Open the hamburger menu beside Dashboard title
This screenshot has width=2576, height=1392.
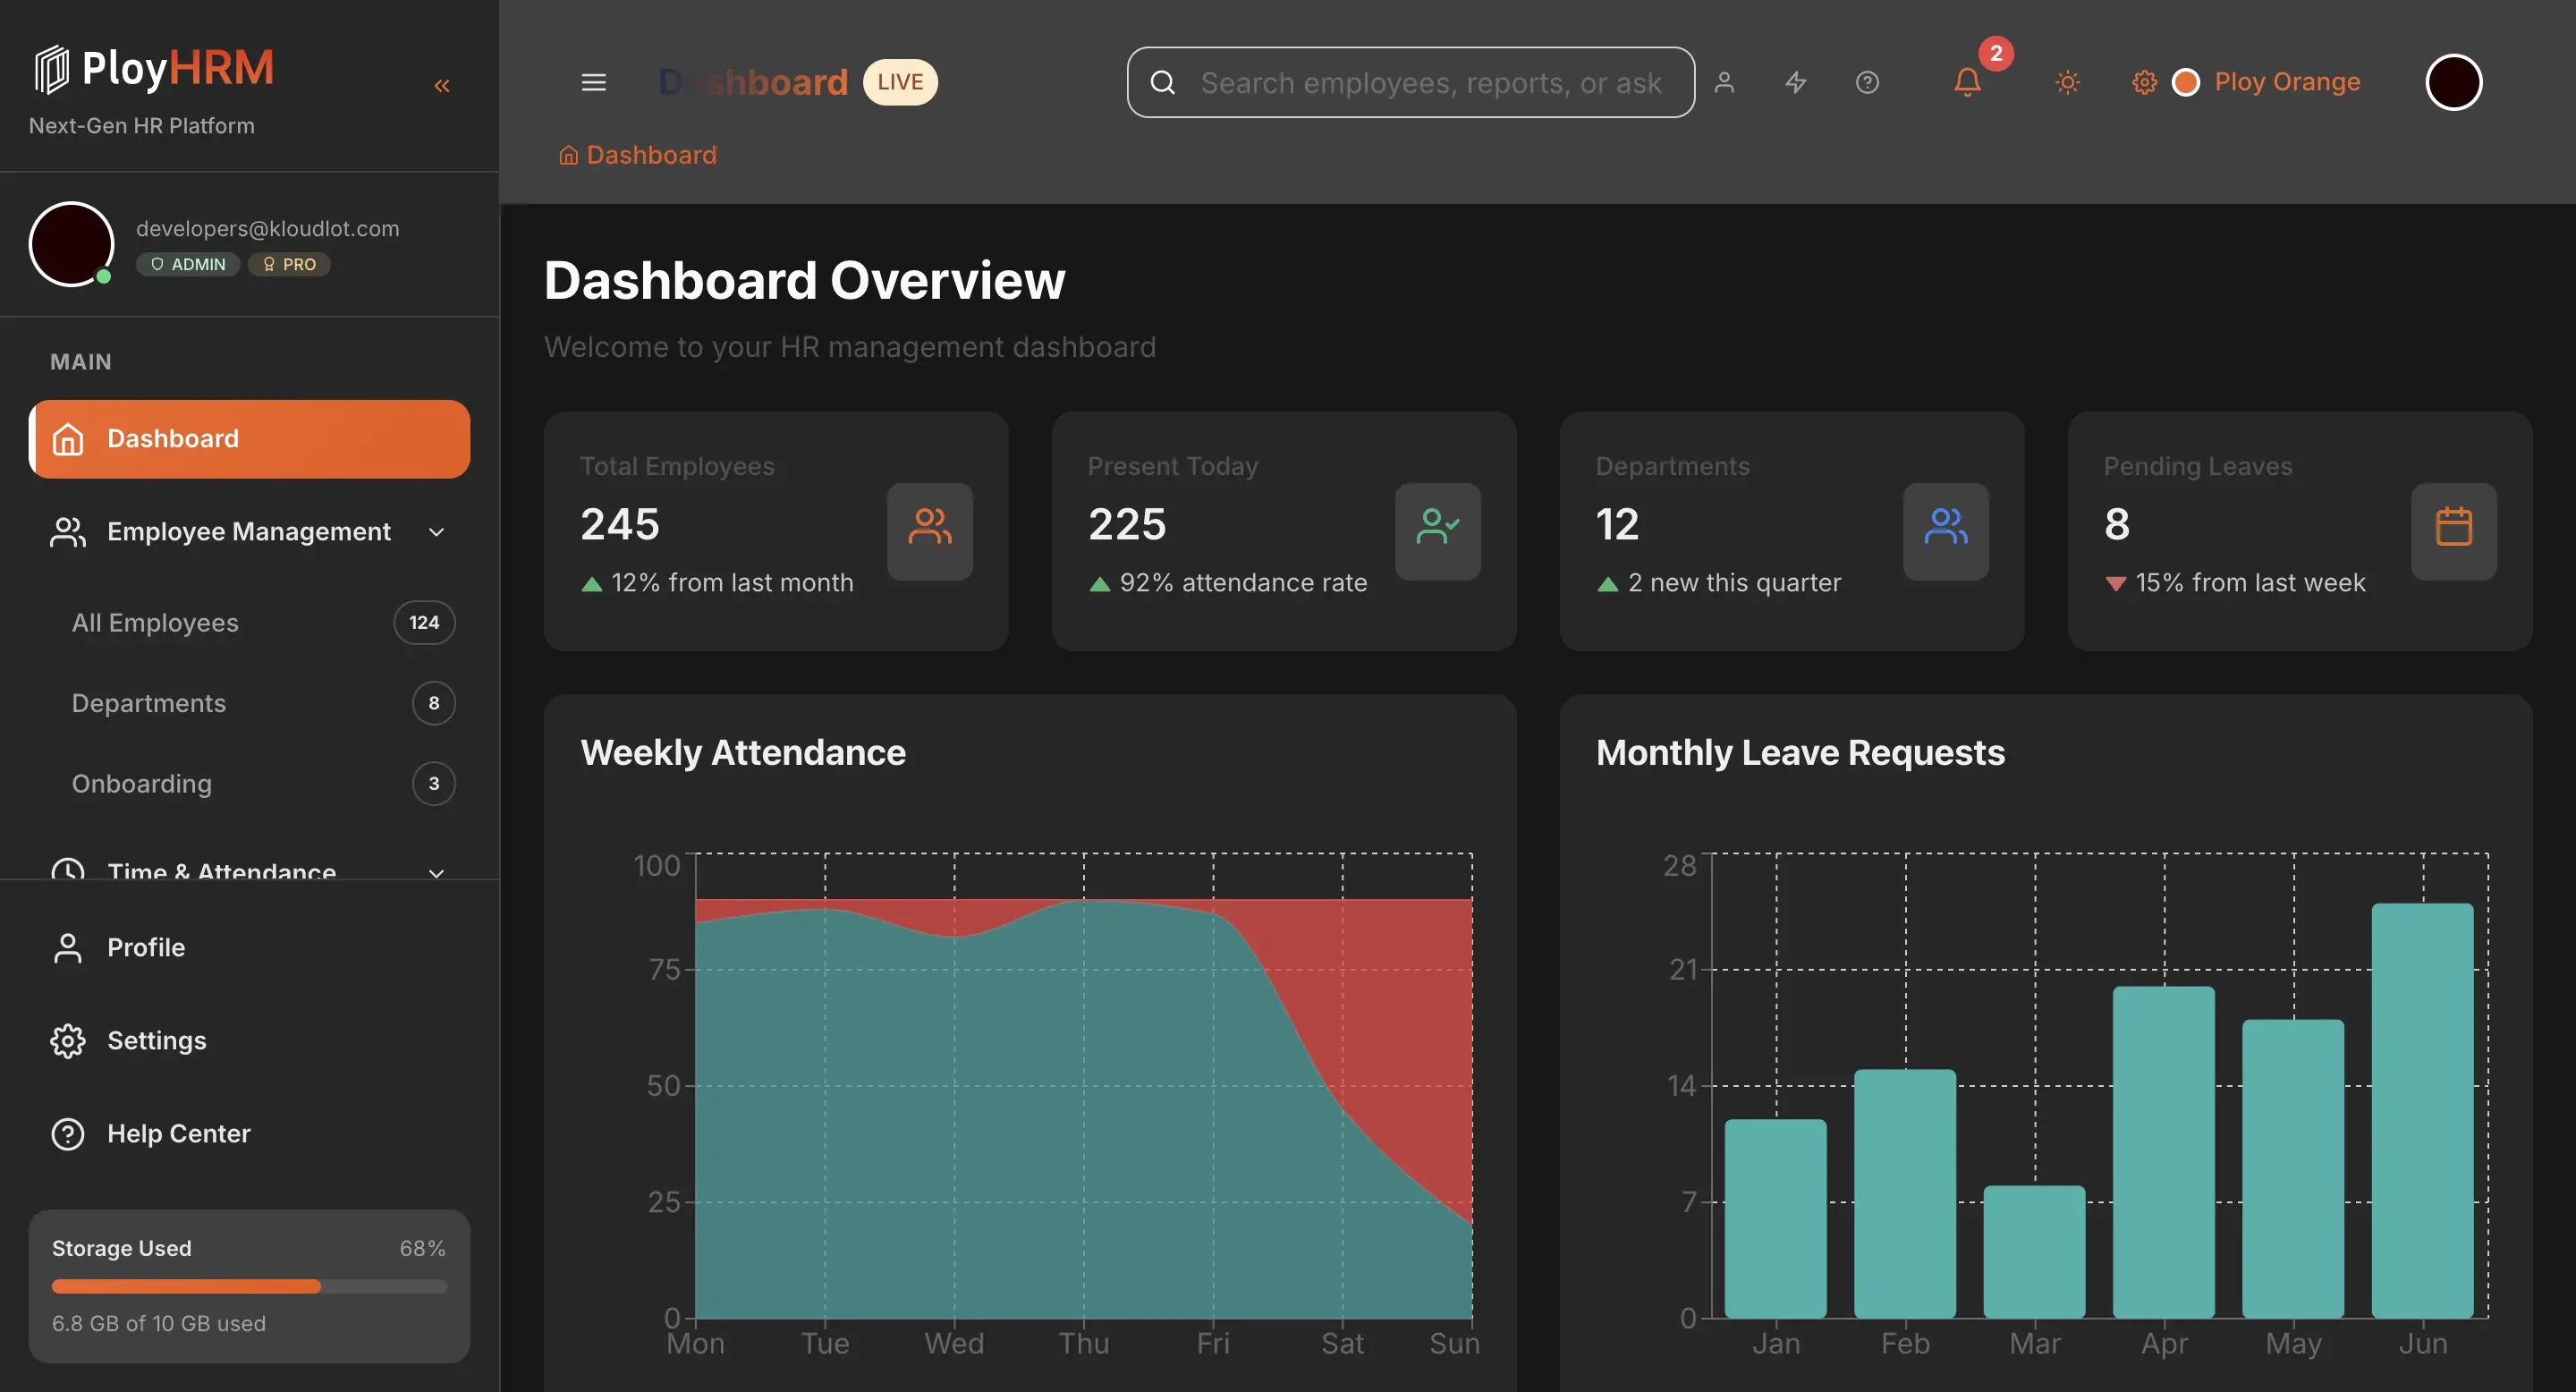tap(593, 82)
